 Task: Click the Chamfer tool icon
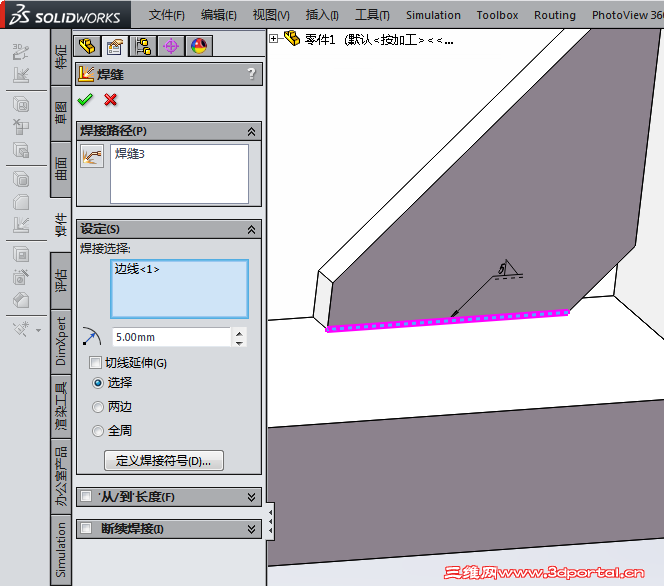(21, 300)
